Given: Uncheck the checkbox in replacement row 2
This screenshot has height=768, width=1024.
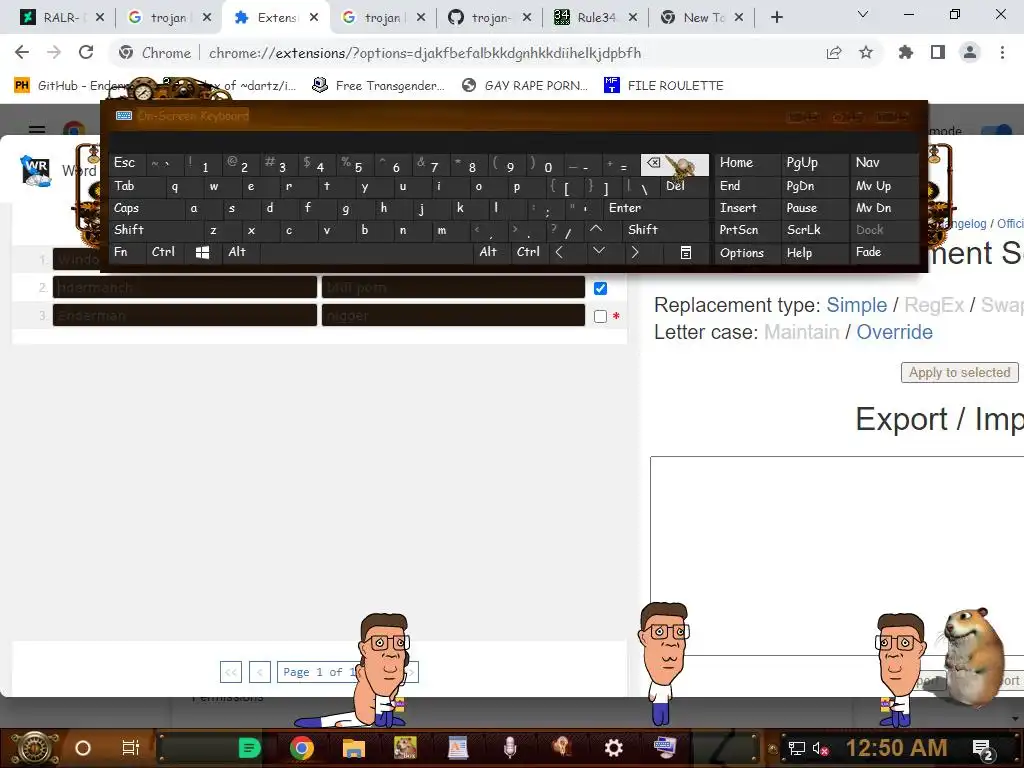Looking at the screenshot, I should (x=600, y=288).
